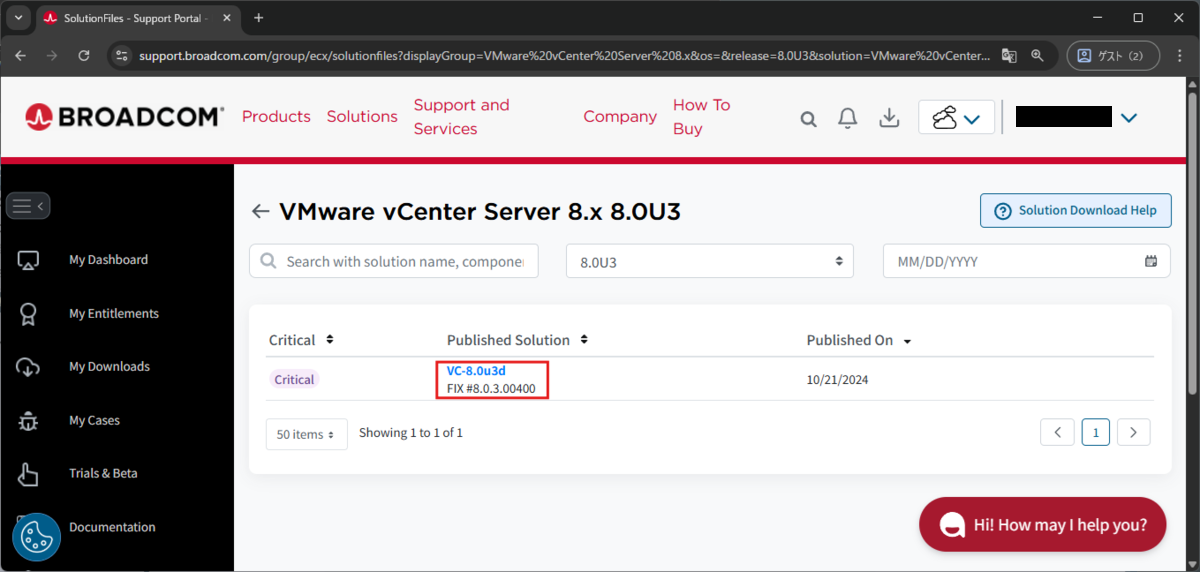
Task: Click the Trials & Beta hand icon
Action: pos(28,474)
